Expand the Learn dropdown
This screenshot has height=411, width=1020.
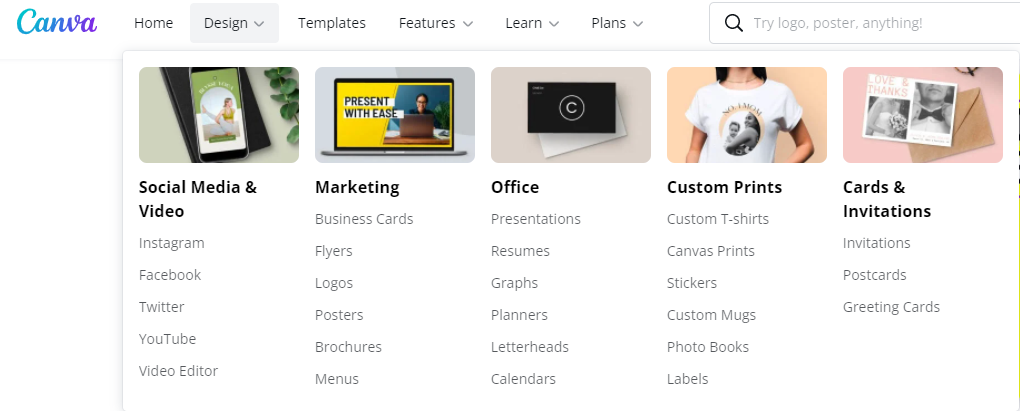(x=532, y=23)
